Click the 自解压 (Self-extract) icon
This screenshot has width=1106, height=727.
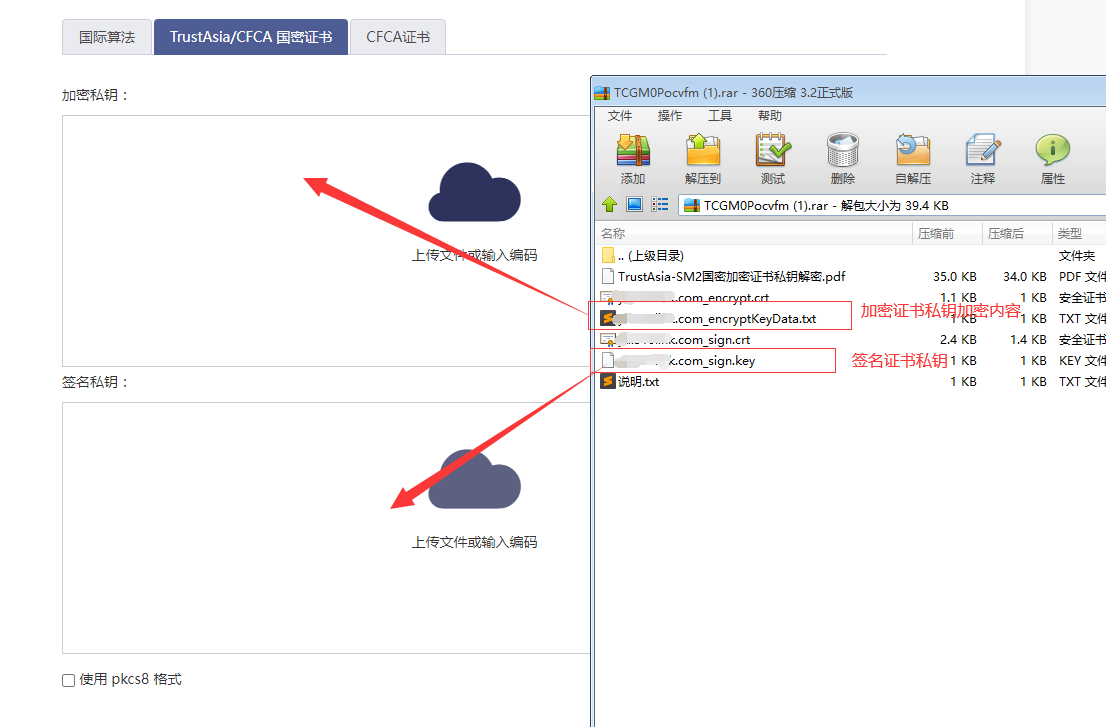[913, 158]
